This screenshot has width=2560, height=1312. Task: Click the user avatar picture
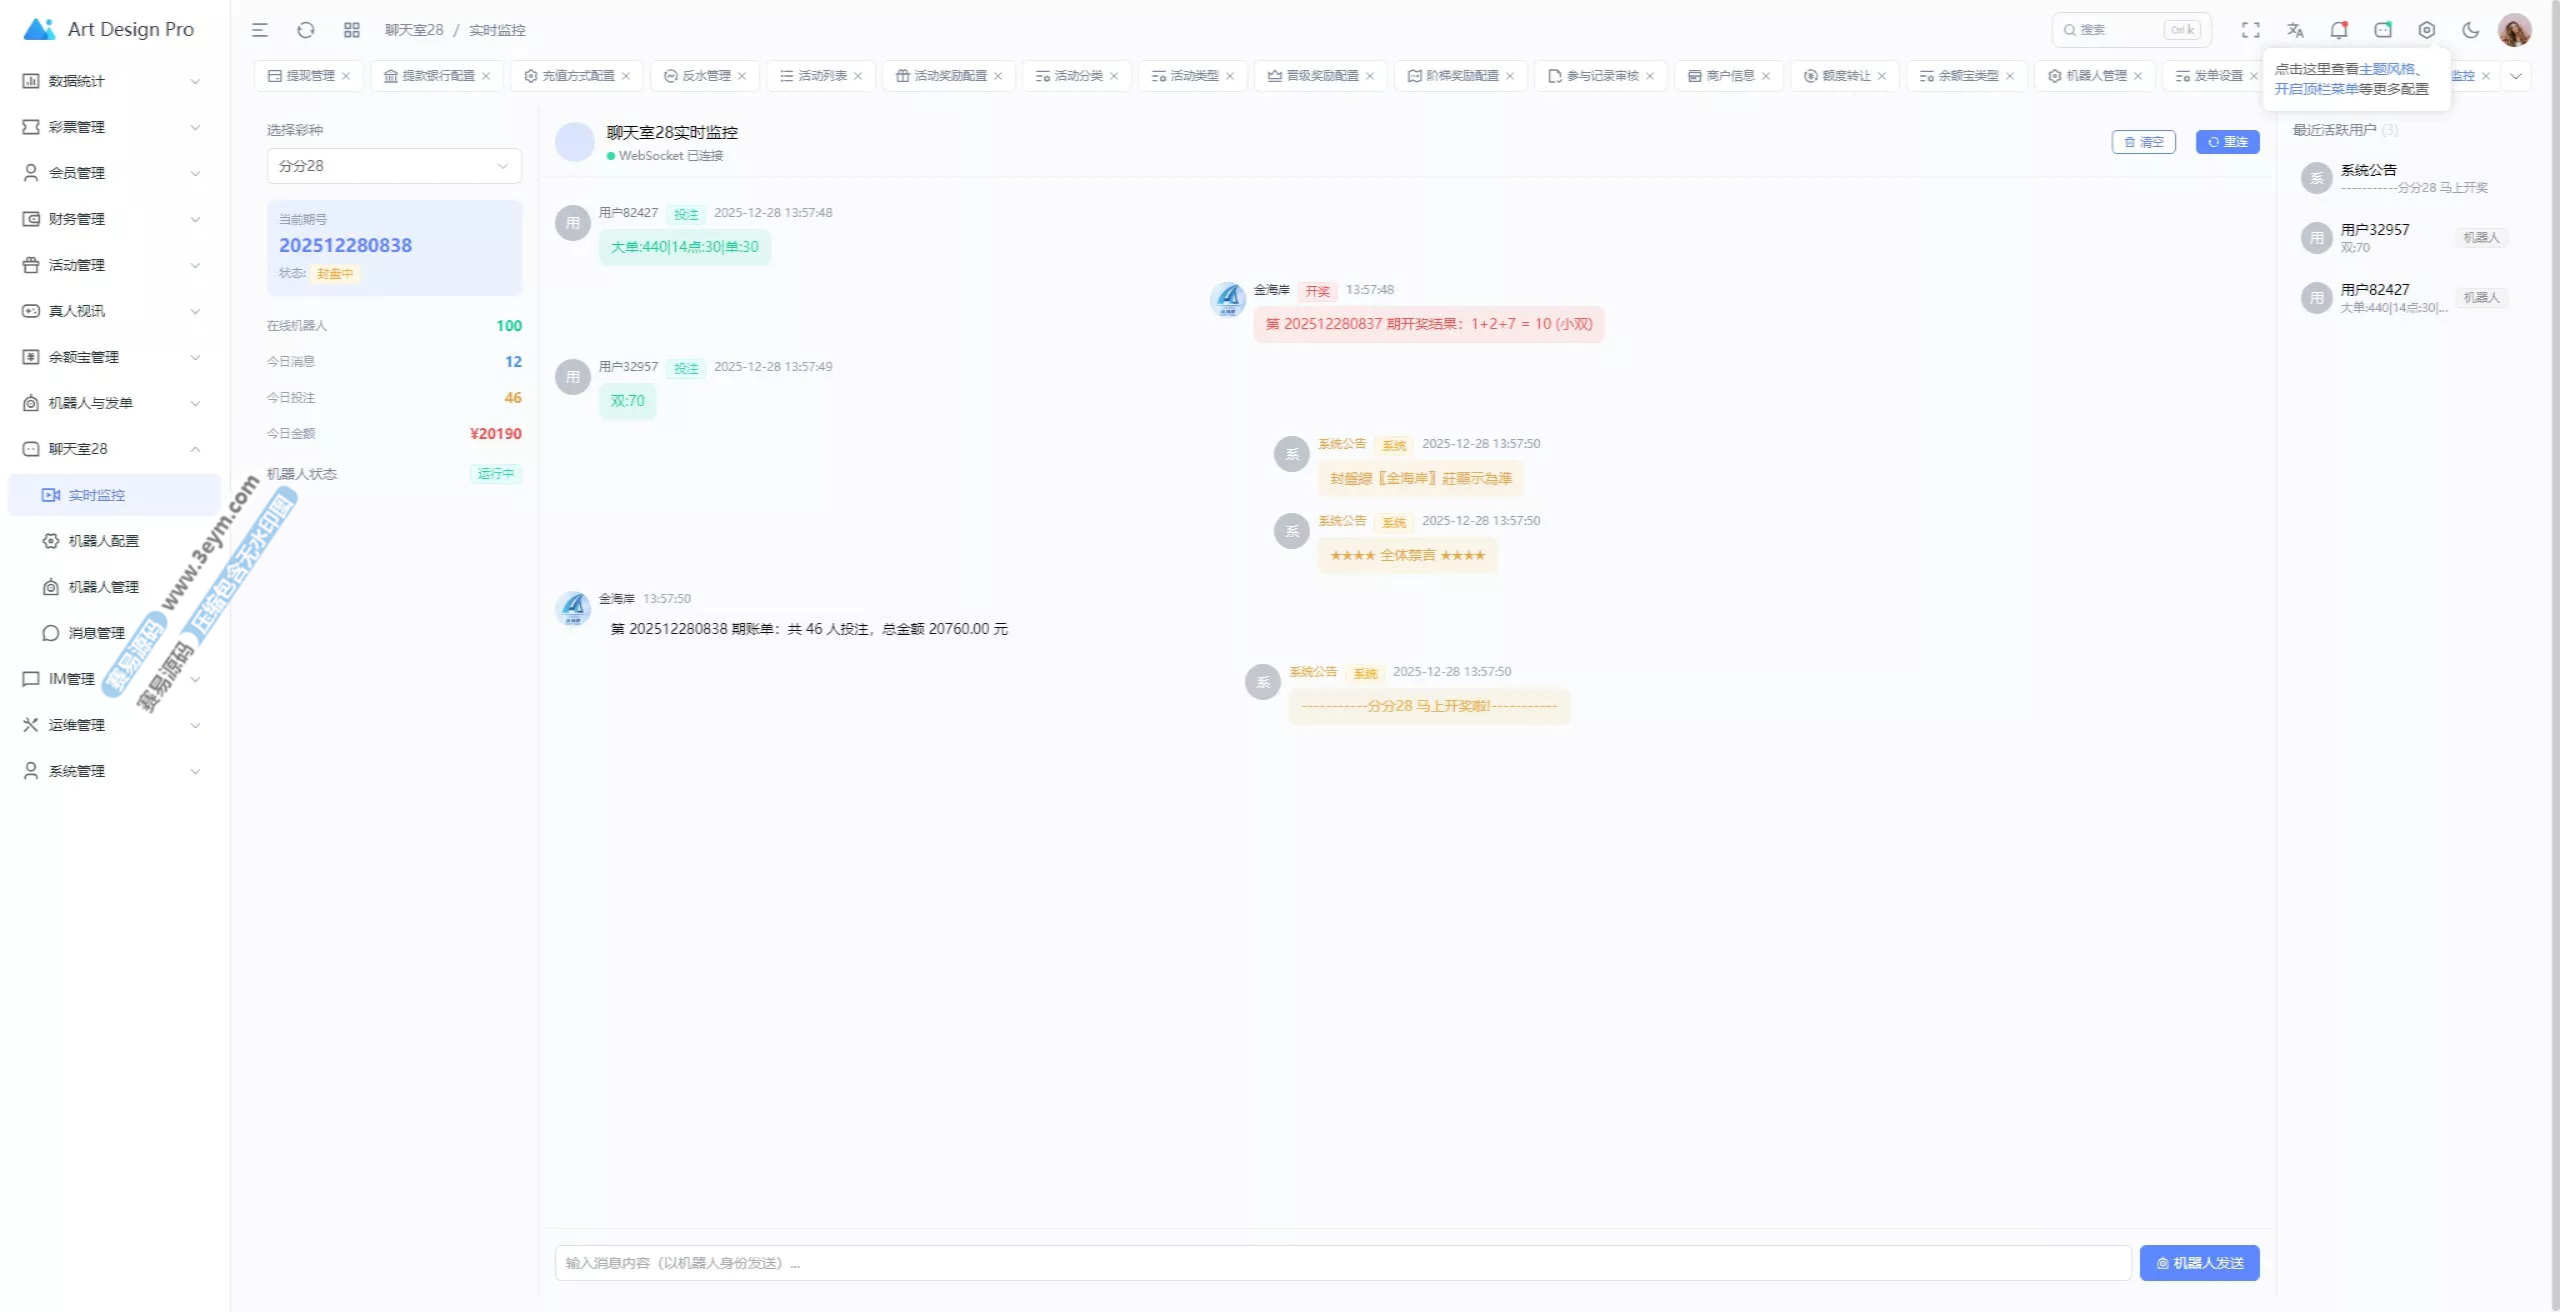point(2514,30)
